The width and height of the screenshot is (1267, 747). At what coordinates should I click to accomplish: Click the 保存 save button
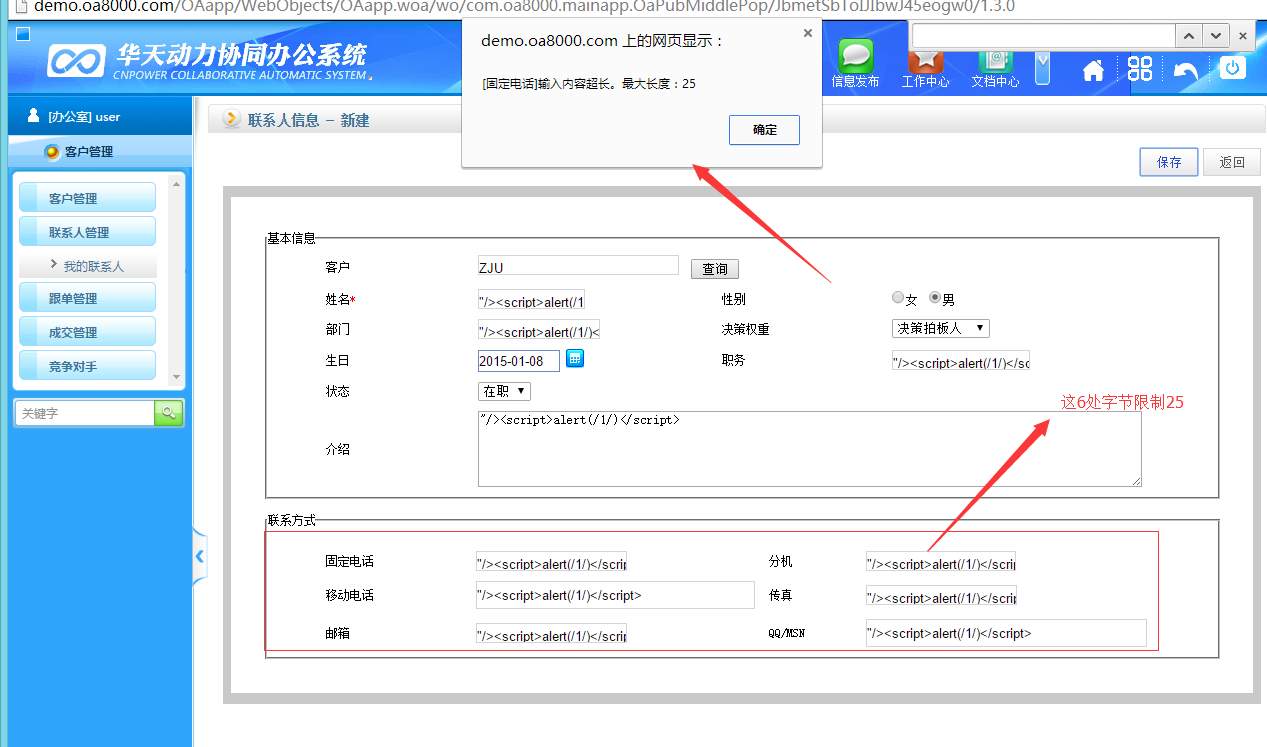(x=1169, y=162)
